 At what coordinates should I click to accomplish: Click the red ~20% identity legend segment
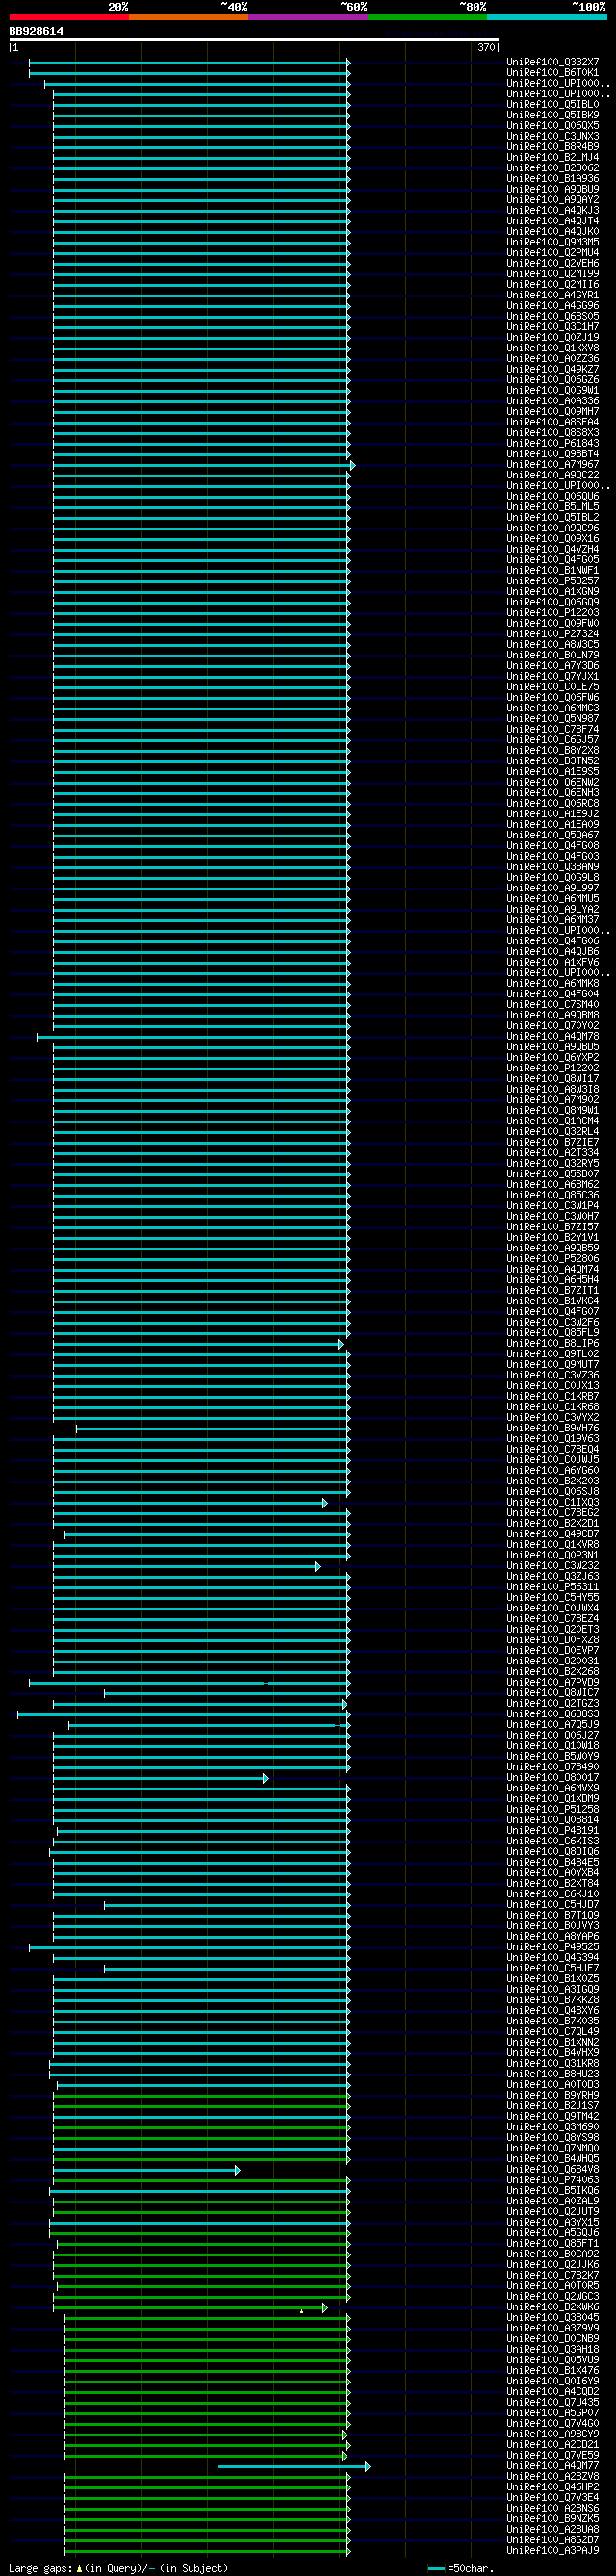click(69, 17)
